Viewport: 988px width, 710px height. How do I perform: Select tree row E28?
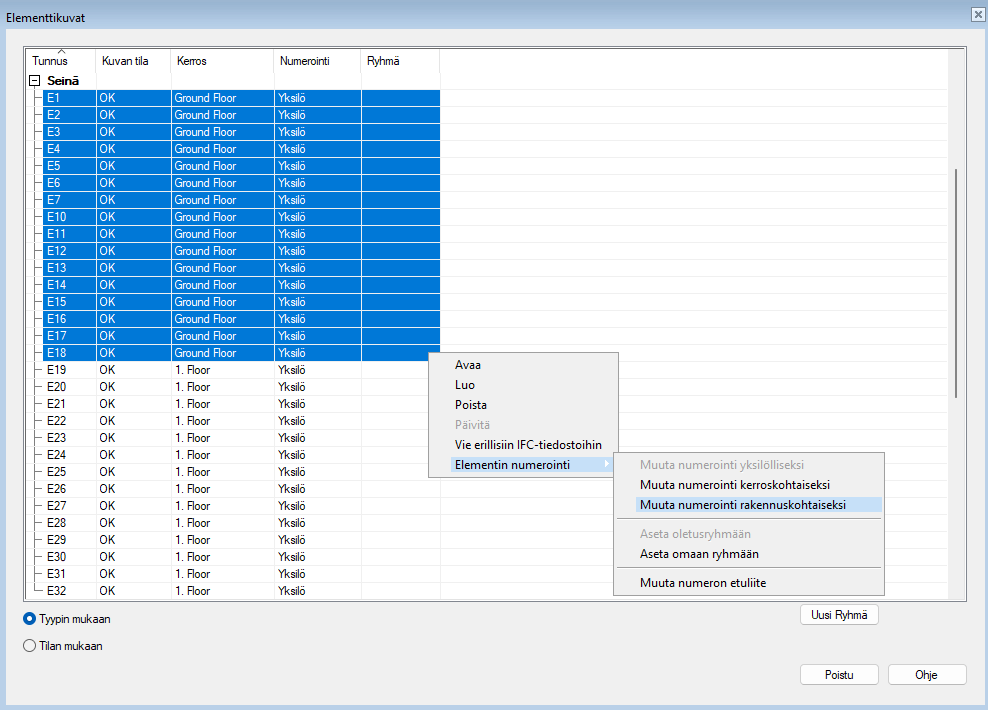click(x=242, y=523)
